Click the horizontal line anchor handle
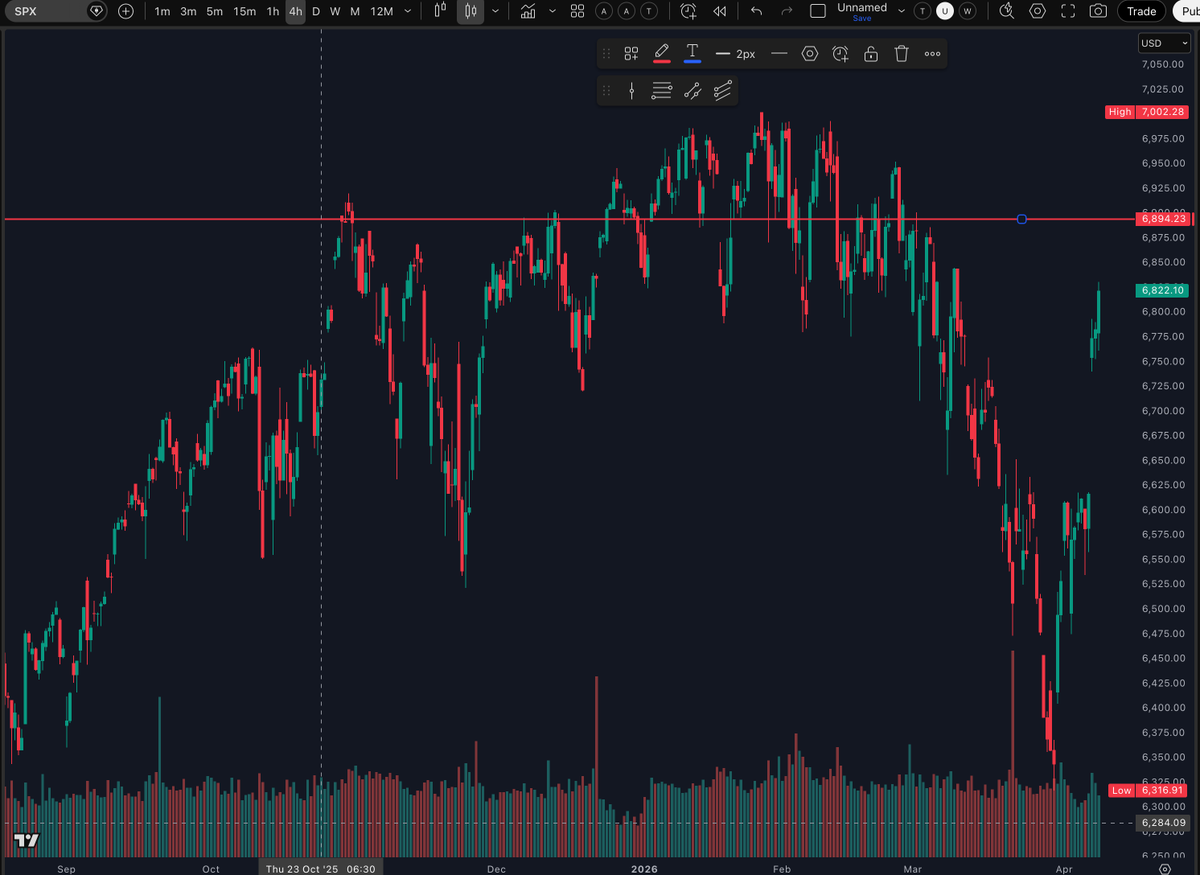1200x875 pixels. 1021,219
